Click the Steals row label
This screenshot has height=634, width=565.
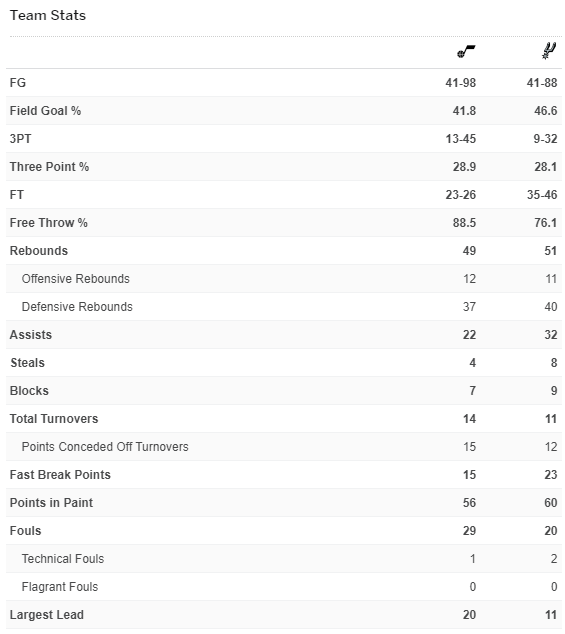(28, 363)
